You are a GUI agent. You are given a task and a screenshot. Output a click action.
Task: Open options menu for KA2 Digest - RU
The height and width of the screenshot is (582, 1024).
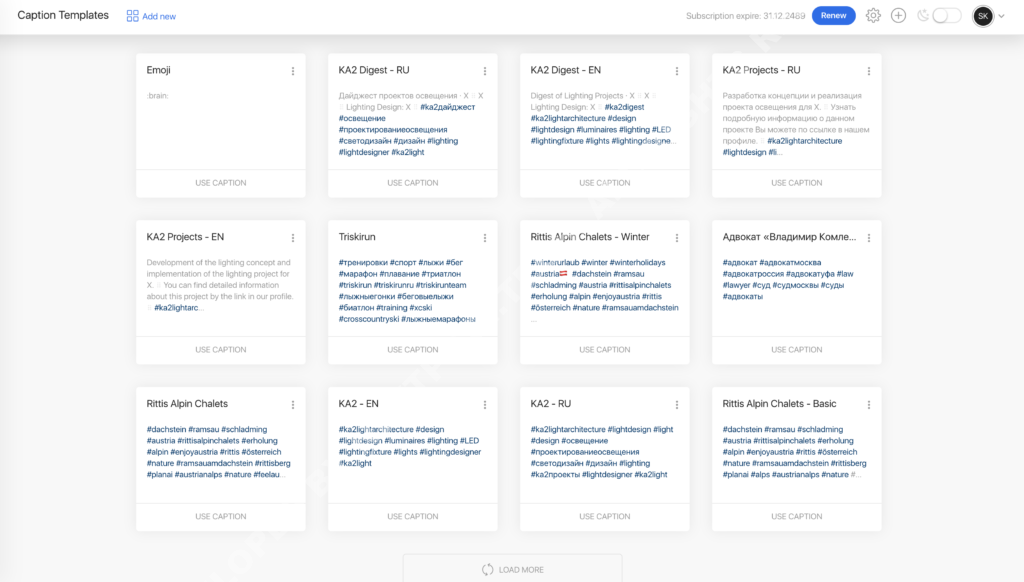point(485,71)
